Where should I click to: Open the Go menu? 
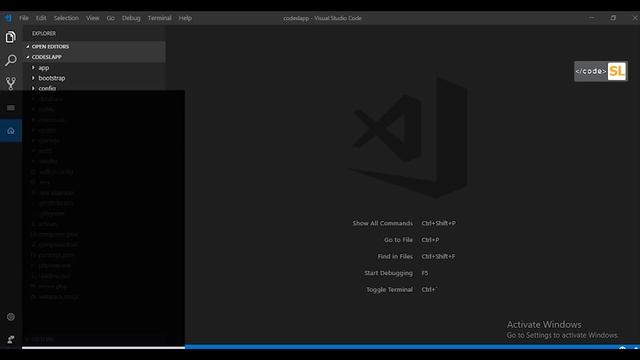[111, 18]
